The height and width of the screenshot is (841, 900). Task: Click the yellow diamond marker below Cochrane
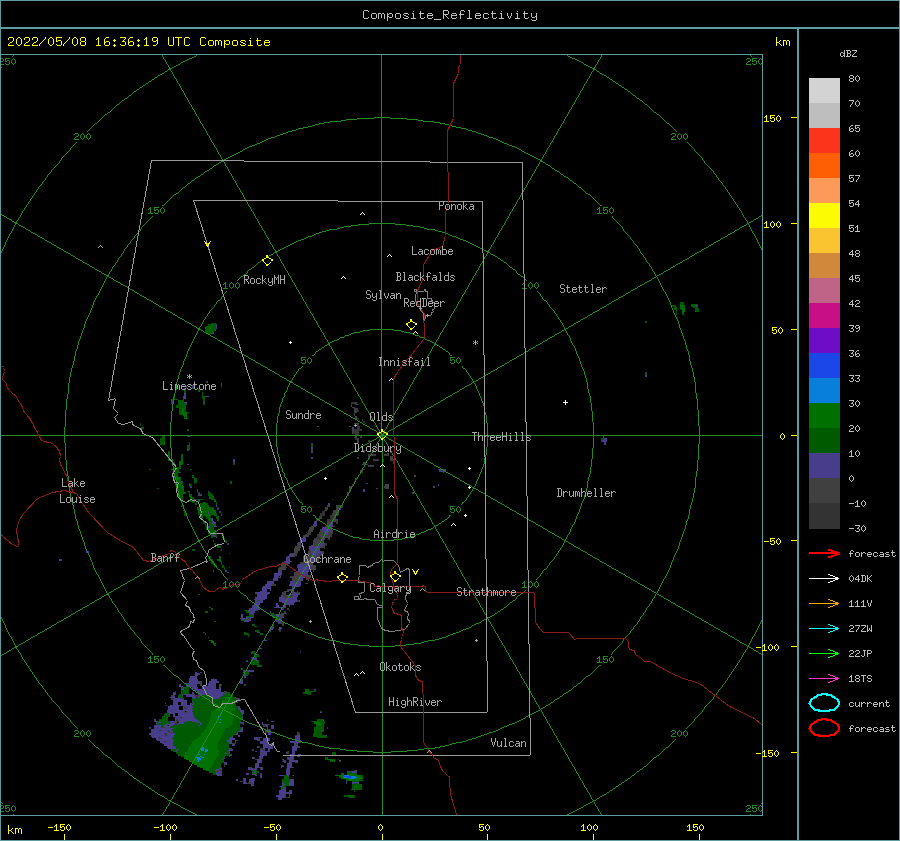[x=343, y=577]
